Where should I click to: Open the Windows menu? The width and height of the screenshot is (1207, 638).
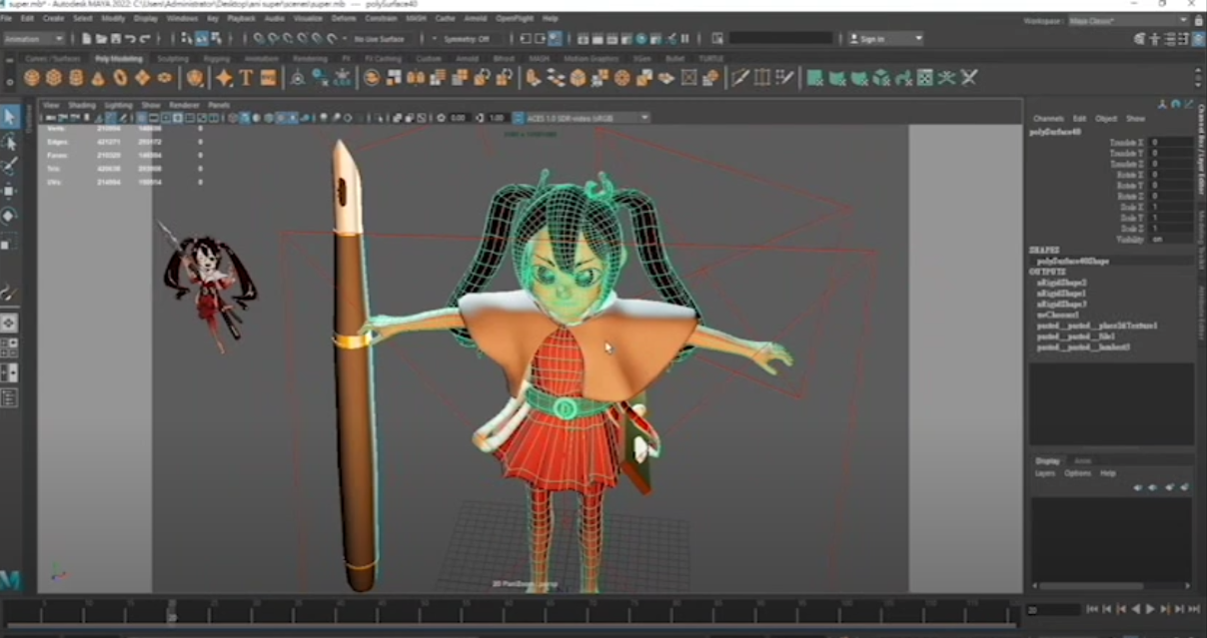click(x=182, y=18)
